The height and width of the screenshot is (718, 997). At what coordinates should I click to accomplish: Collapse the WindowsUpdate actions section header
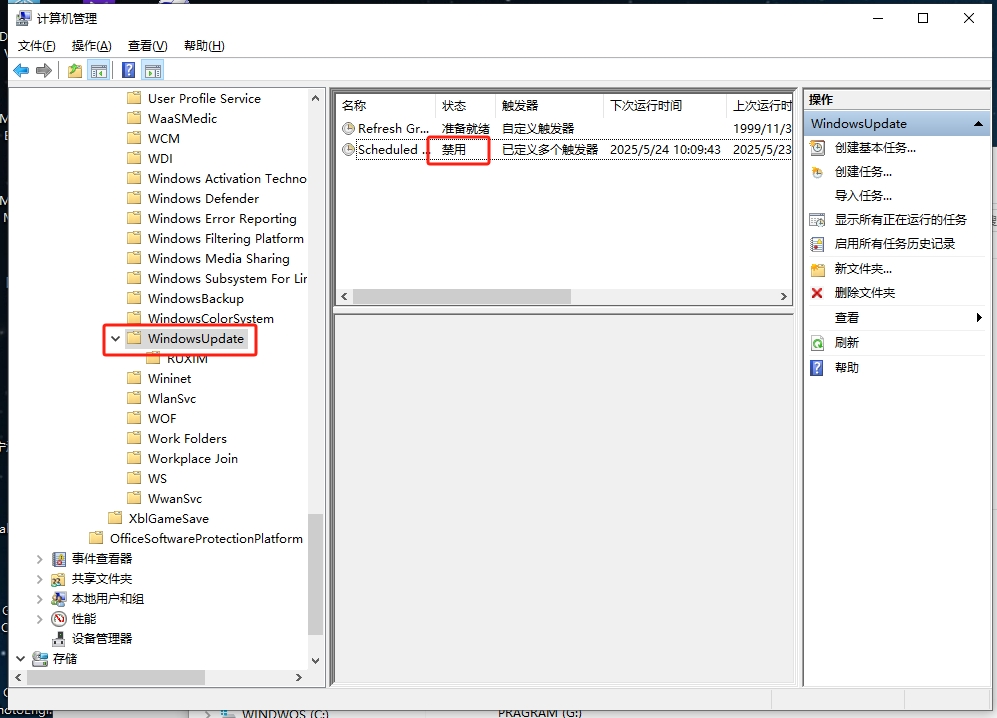click(x=980, y=124)
